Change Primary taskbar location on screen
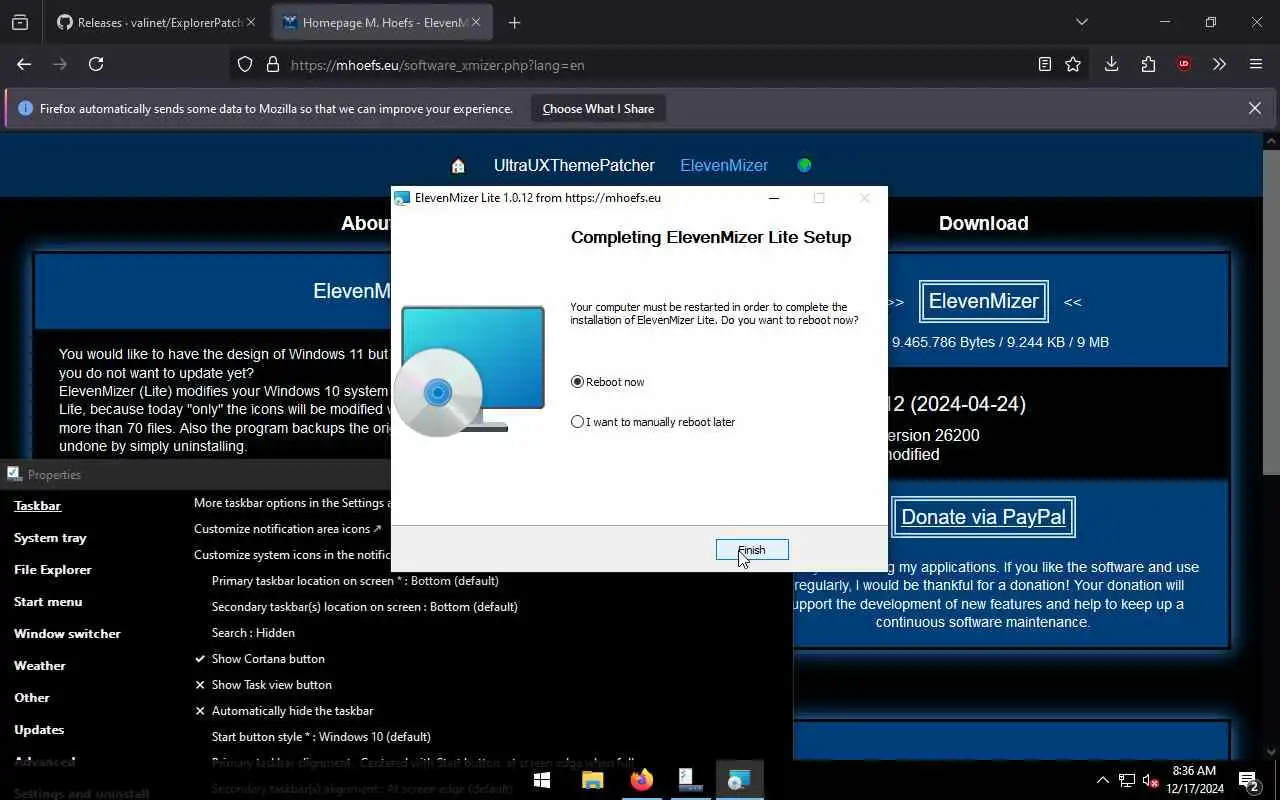Viewport: 1280px width, 800px height. pos(355,581)
